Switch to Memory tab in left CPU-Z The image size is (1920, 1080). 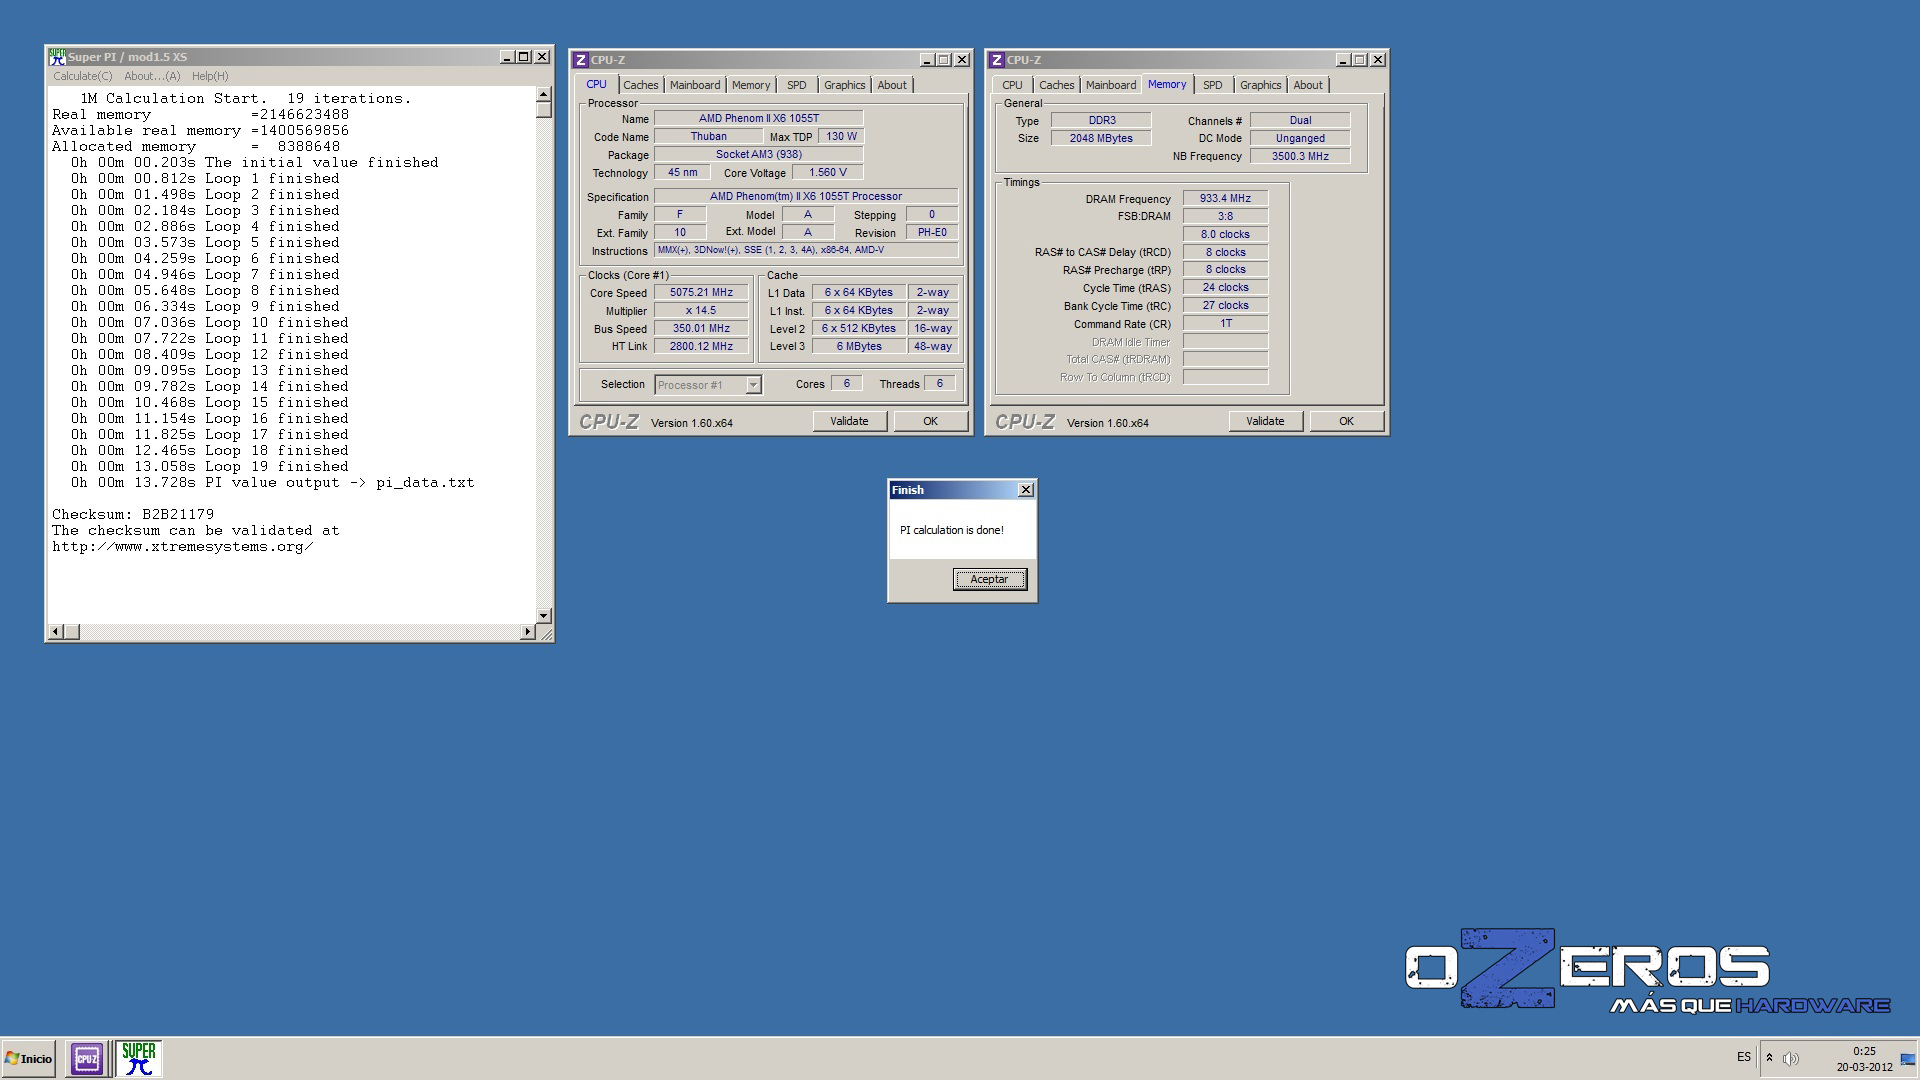click(x=751, y=85)
